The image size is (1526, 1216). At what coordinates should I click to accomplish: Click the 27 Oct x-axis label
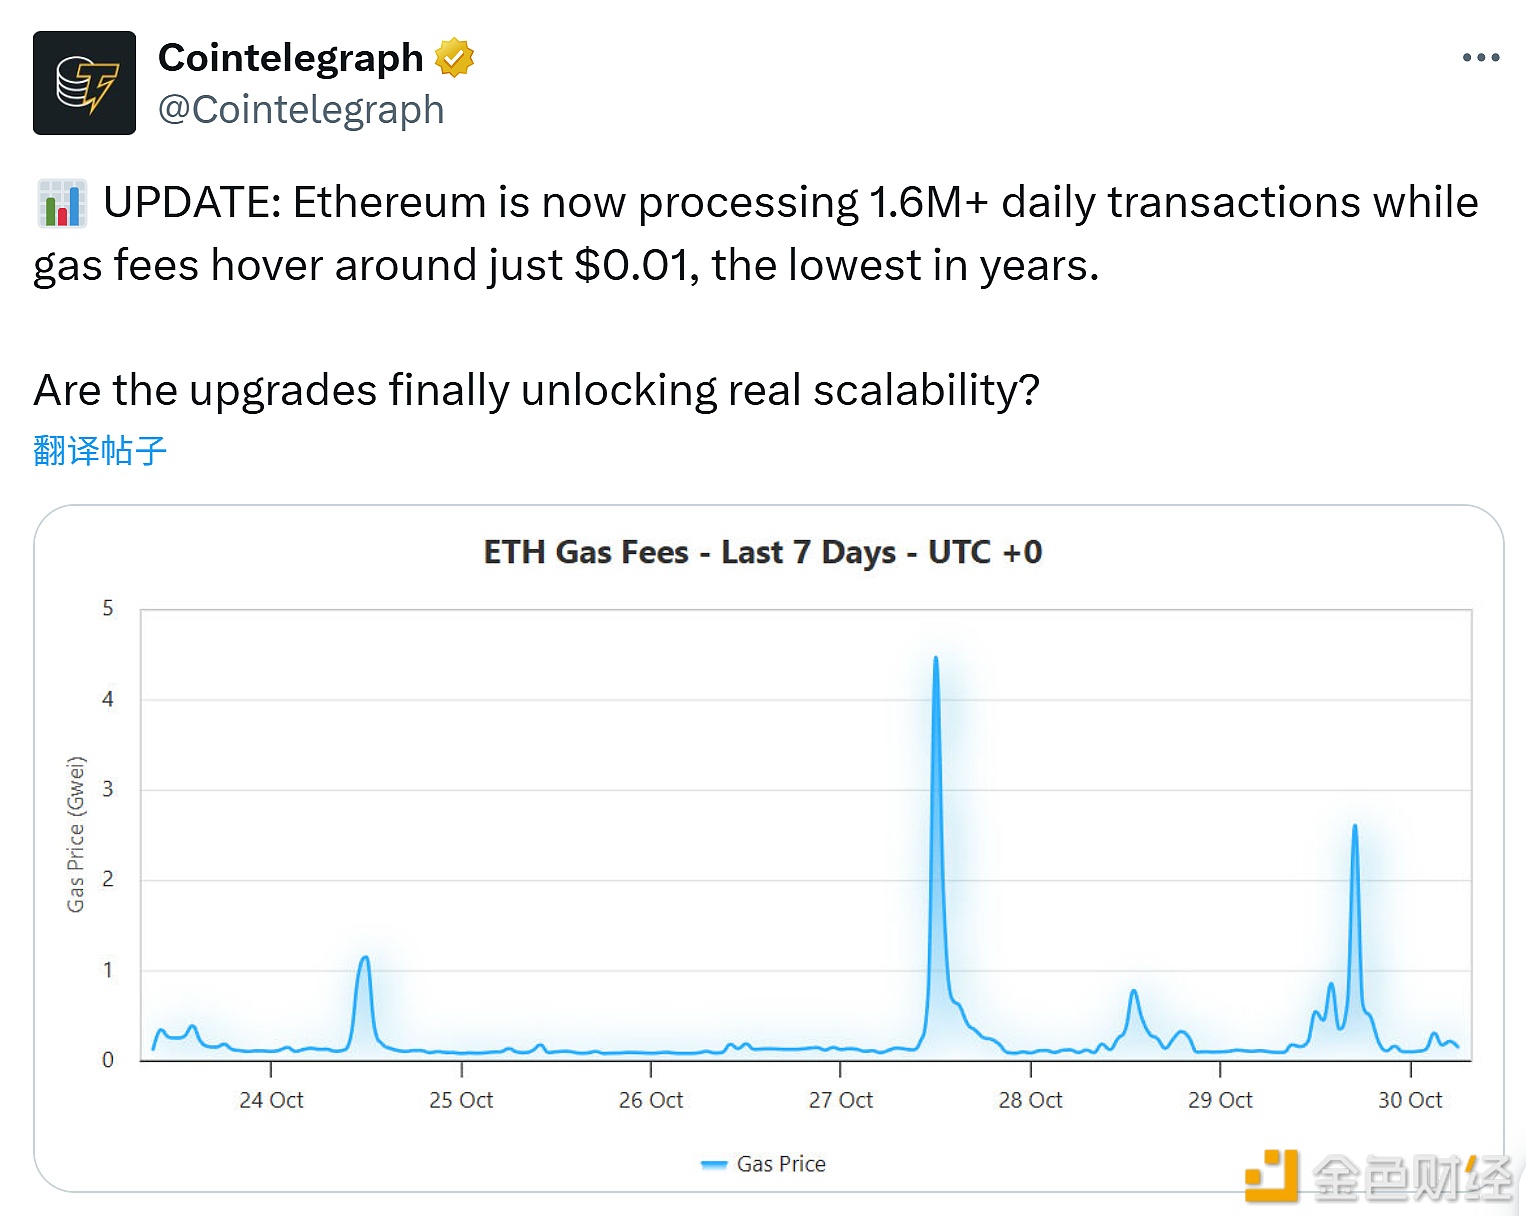840,1100
